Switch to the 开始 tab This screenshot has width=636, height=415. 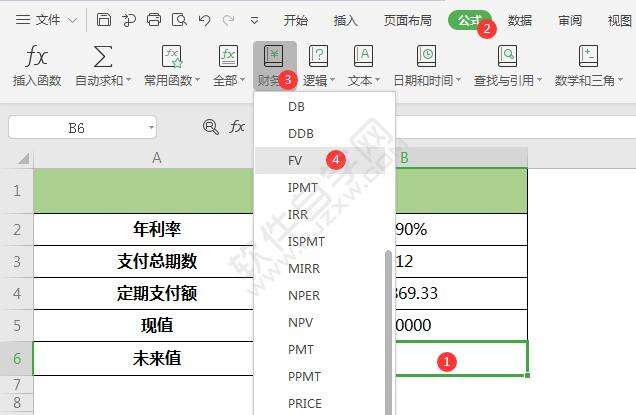point(295,20)
